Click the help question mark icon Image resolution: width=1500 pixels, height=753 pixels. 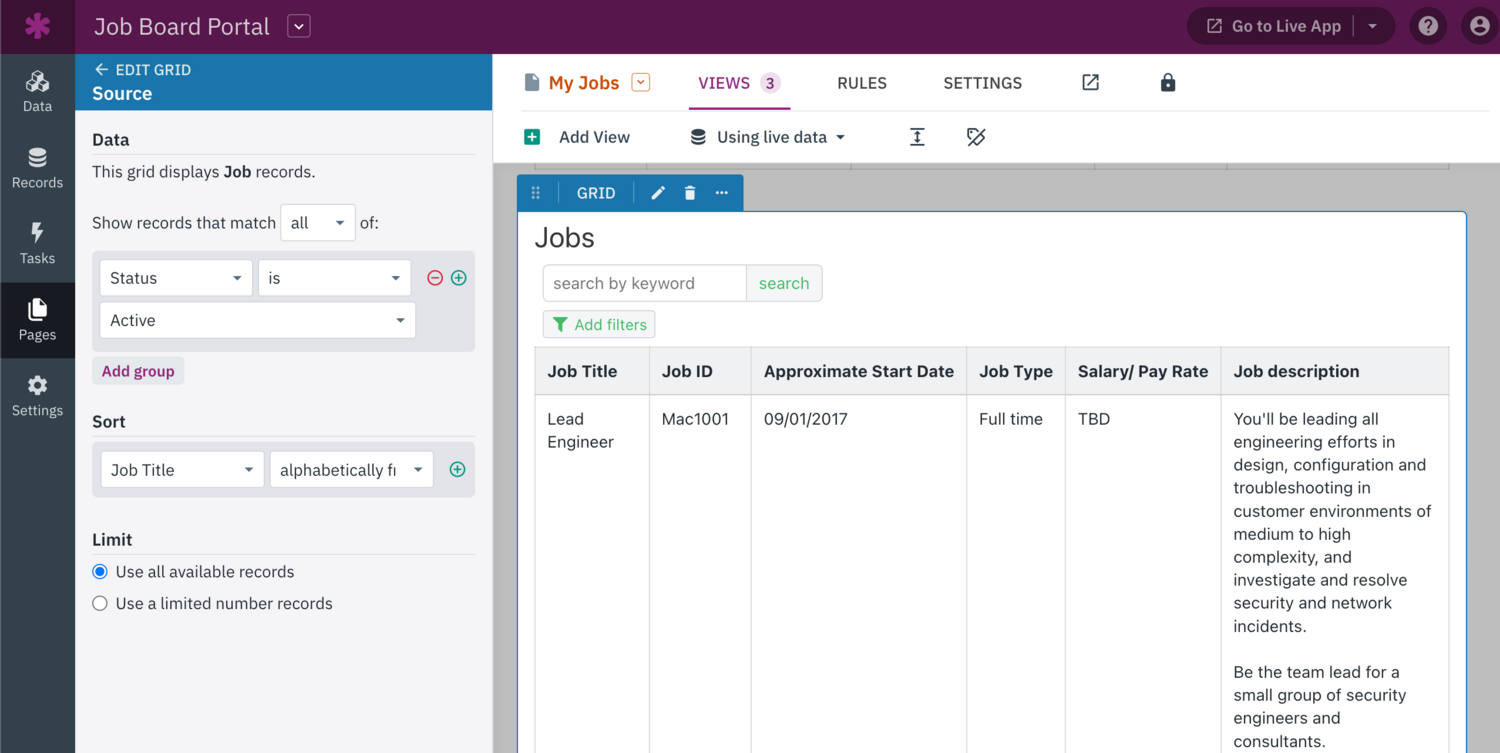point(1428,26)
